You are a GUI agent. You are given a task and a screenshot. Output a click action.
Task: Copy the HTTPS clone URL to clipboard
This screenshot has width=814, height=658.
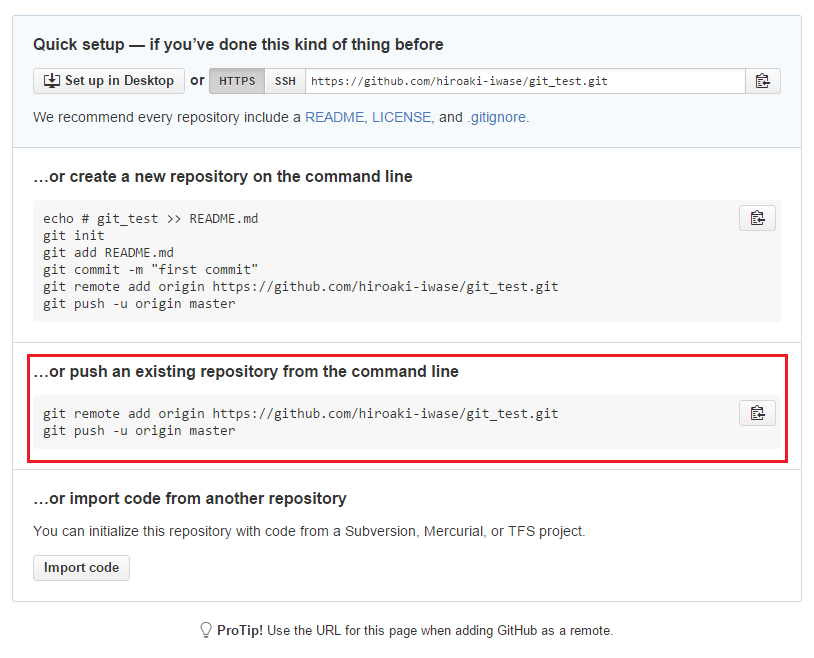tap(763, 81)
